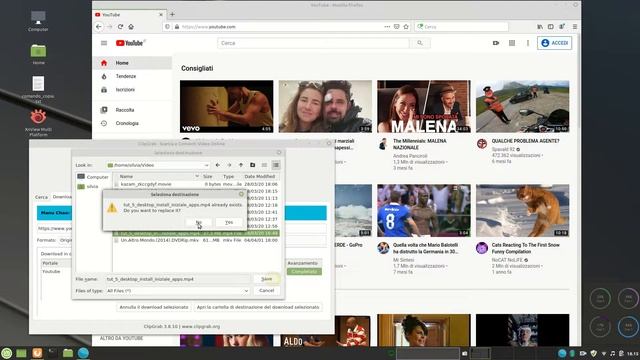Viewport: 640px width, 360px height.
Task: Create new folder in file dialog
Action: (253, 165)
